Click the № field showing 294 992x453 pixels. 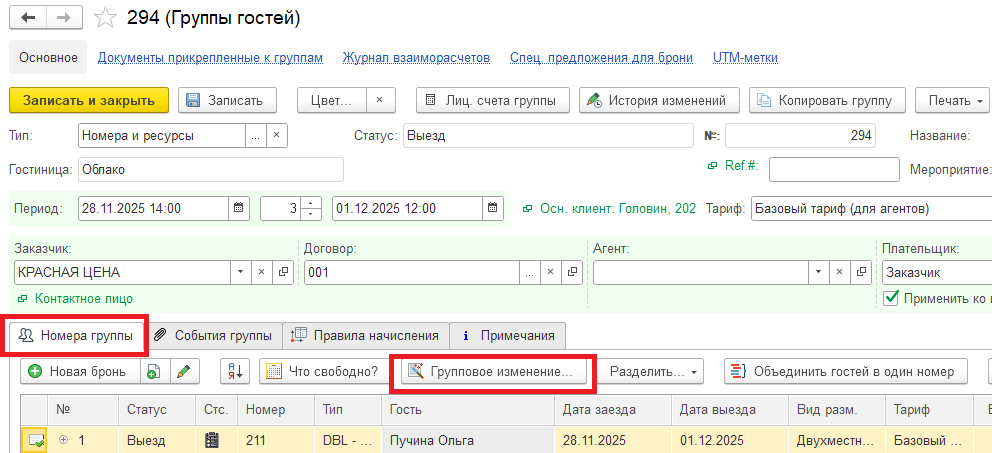[800, 135]
